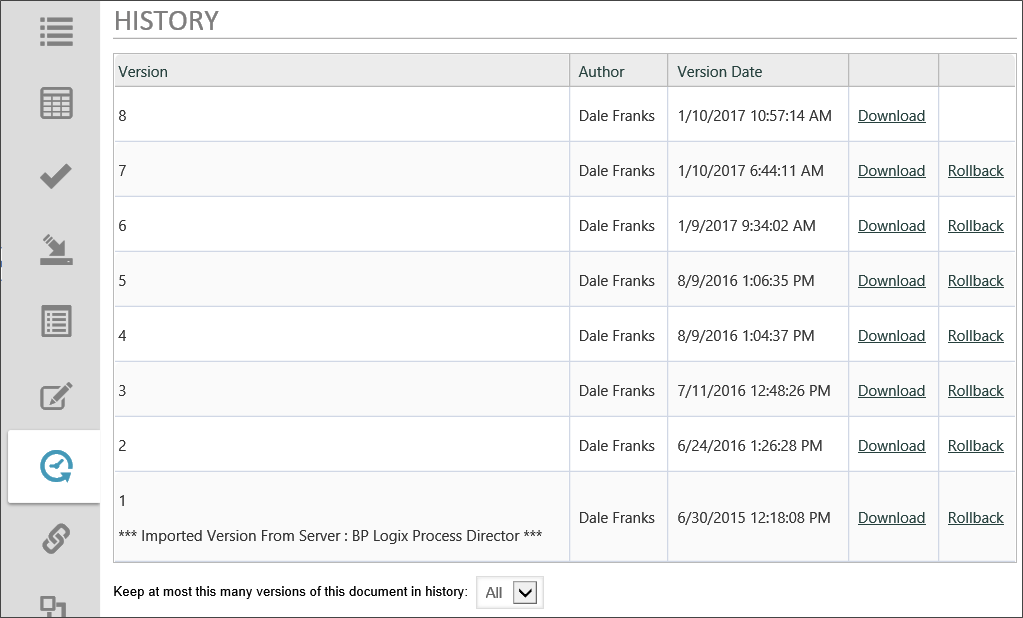1023x618 pixels.
Task: Download version 4 of the document
Action: (891, 335)
